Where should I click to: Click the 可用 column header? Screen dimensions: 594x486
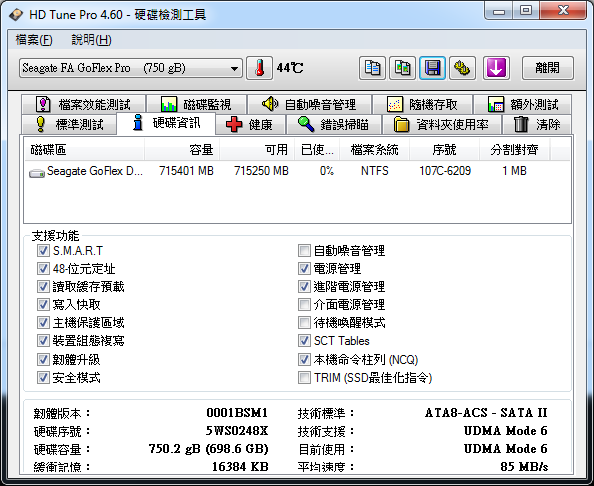[256, 150]
